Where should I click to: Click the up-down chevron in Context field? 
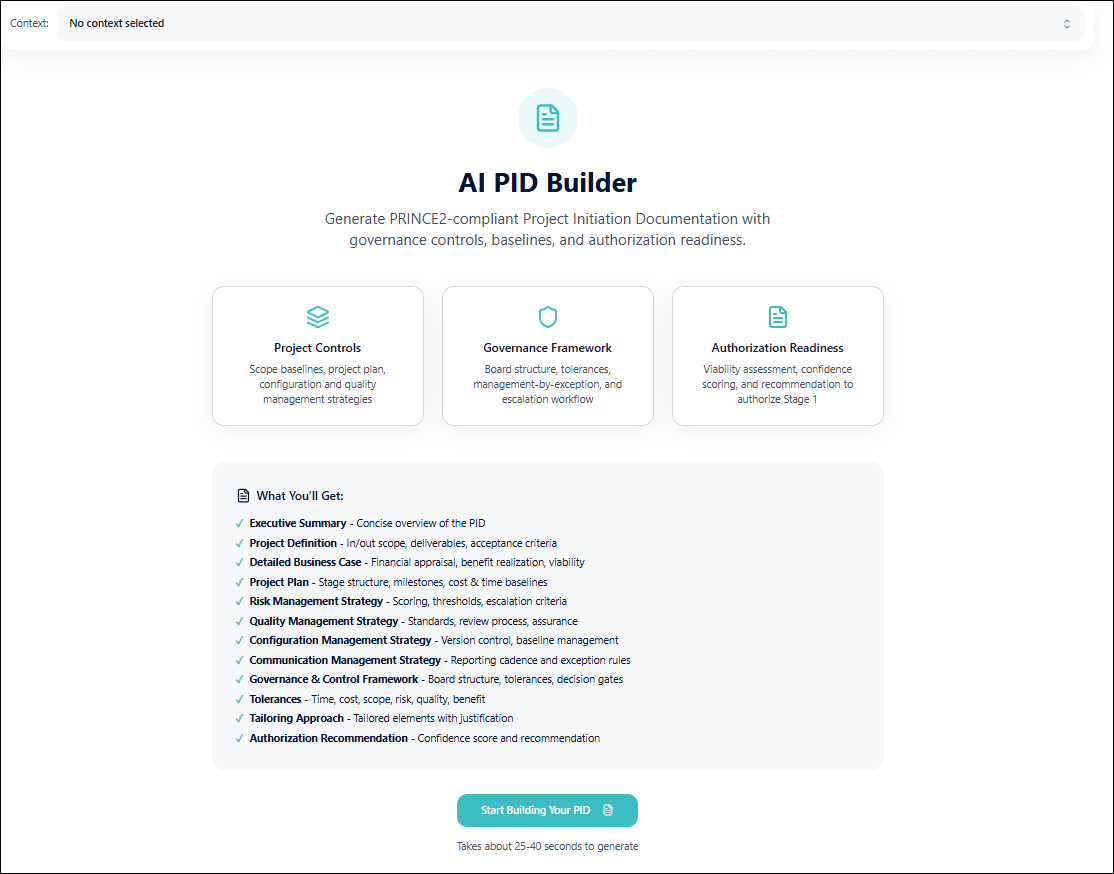(1066, 23)
